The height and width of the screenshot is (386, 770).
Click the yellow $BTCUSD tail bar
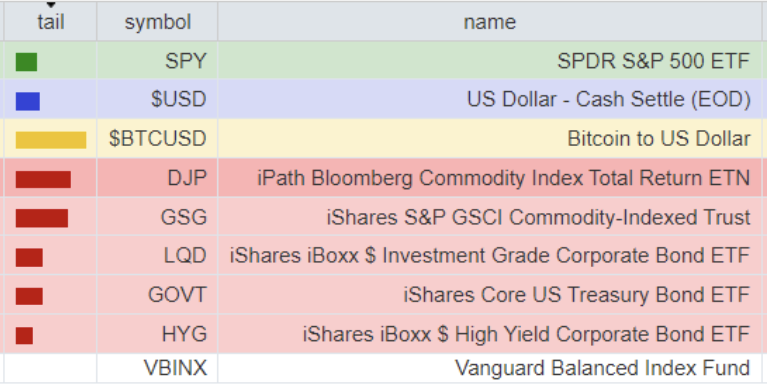click(x=51, y=140)
